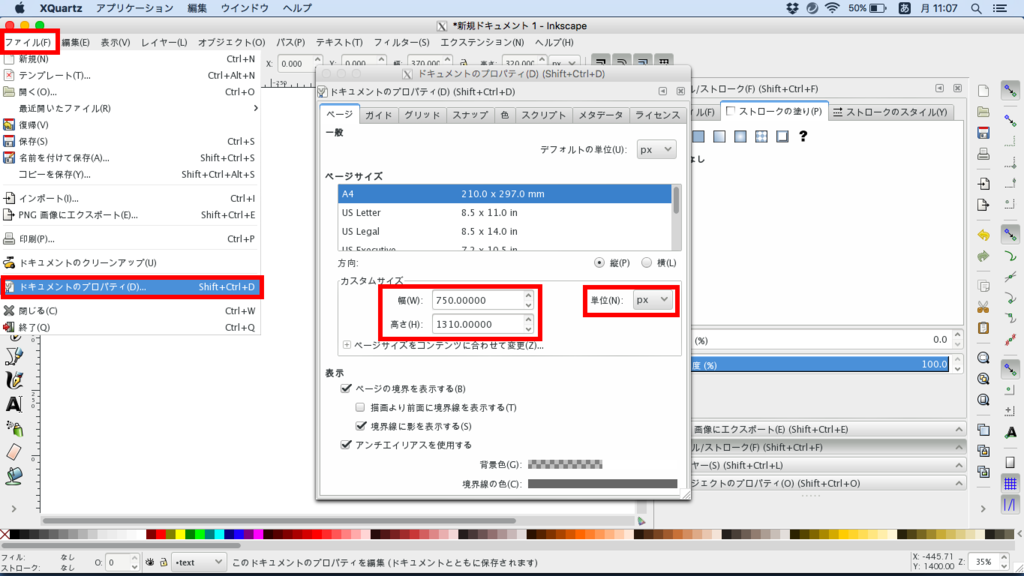Enable 描画より前面に境界線を表示する checkbox
The width and height of the screenshot is (1024, 576).
tap(360, 408)
